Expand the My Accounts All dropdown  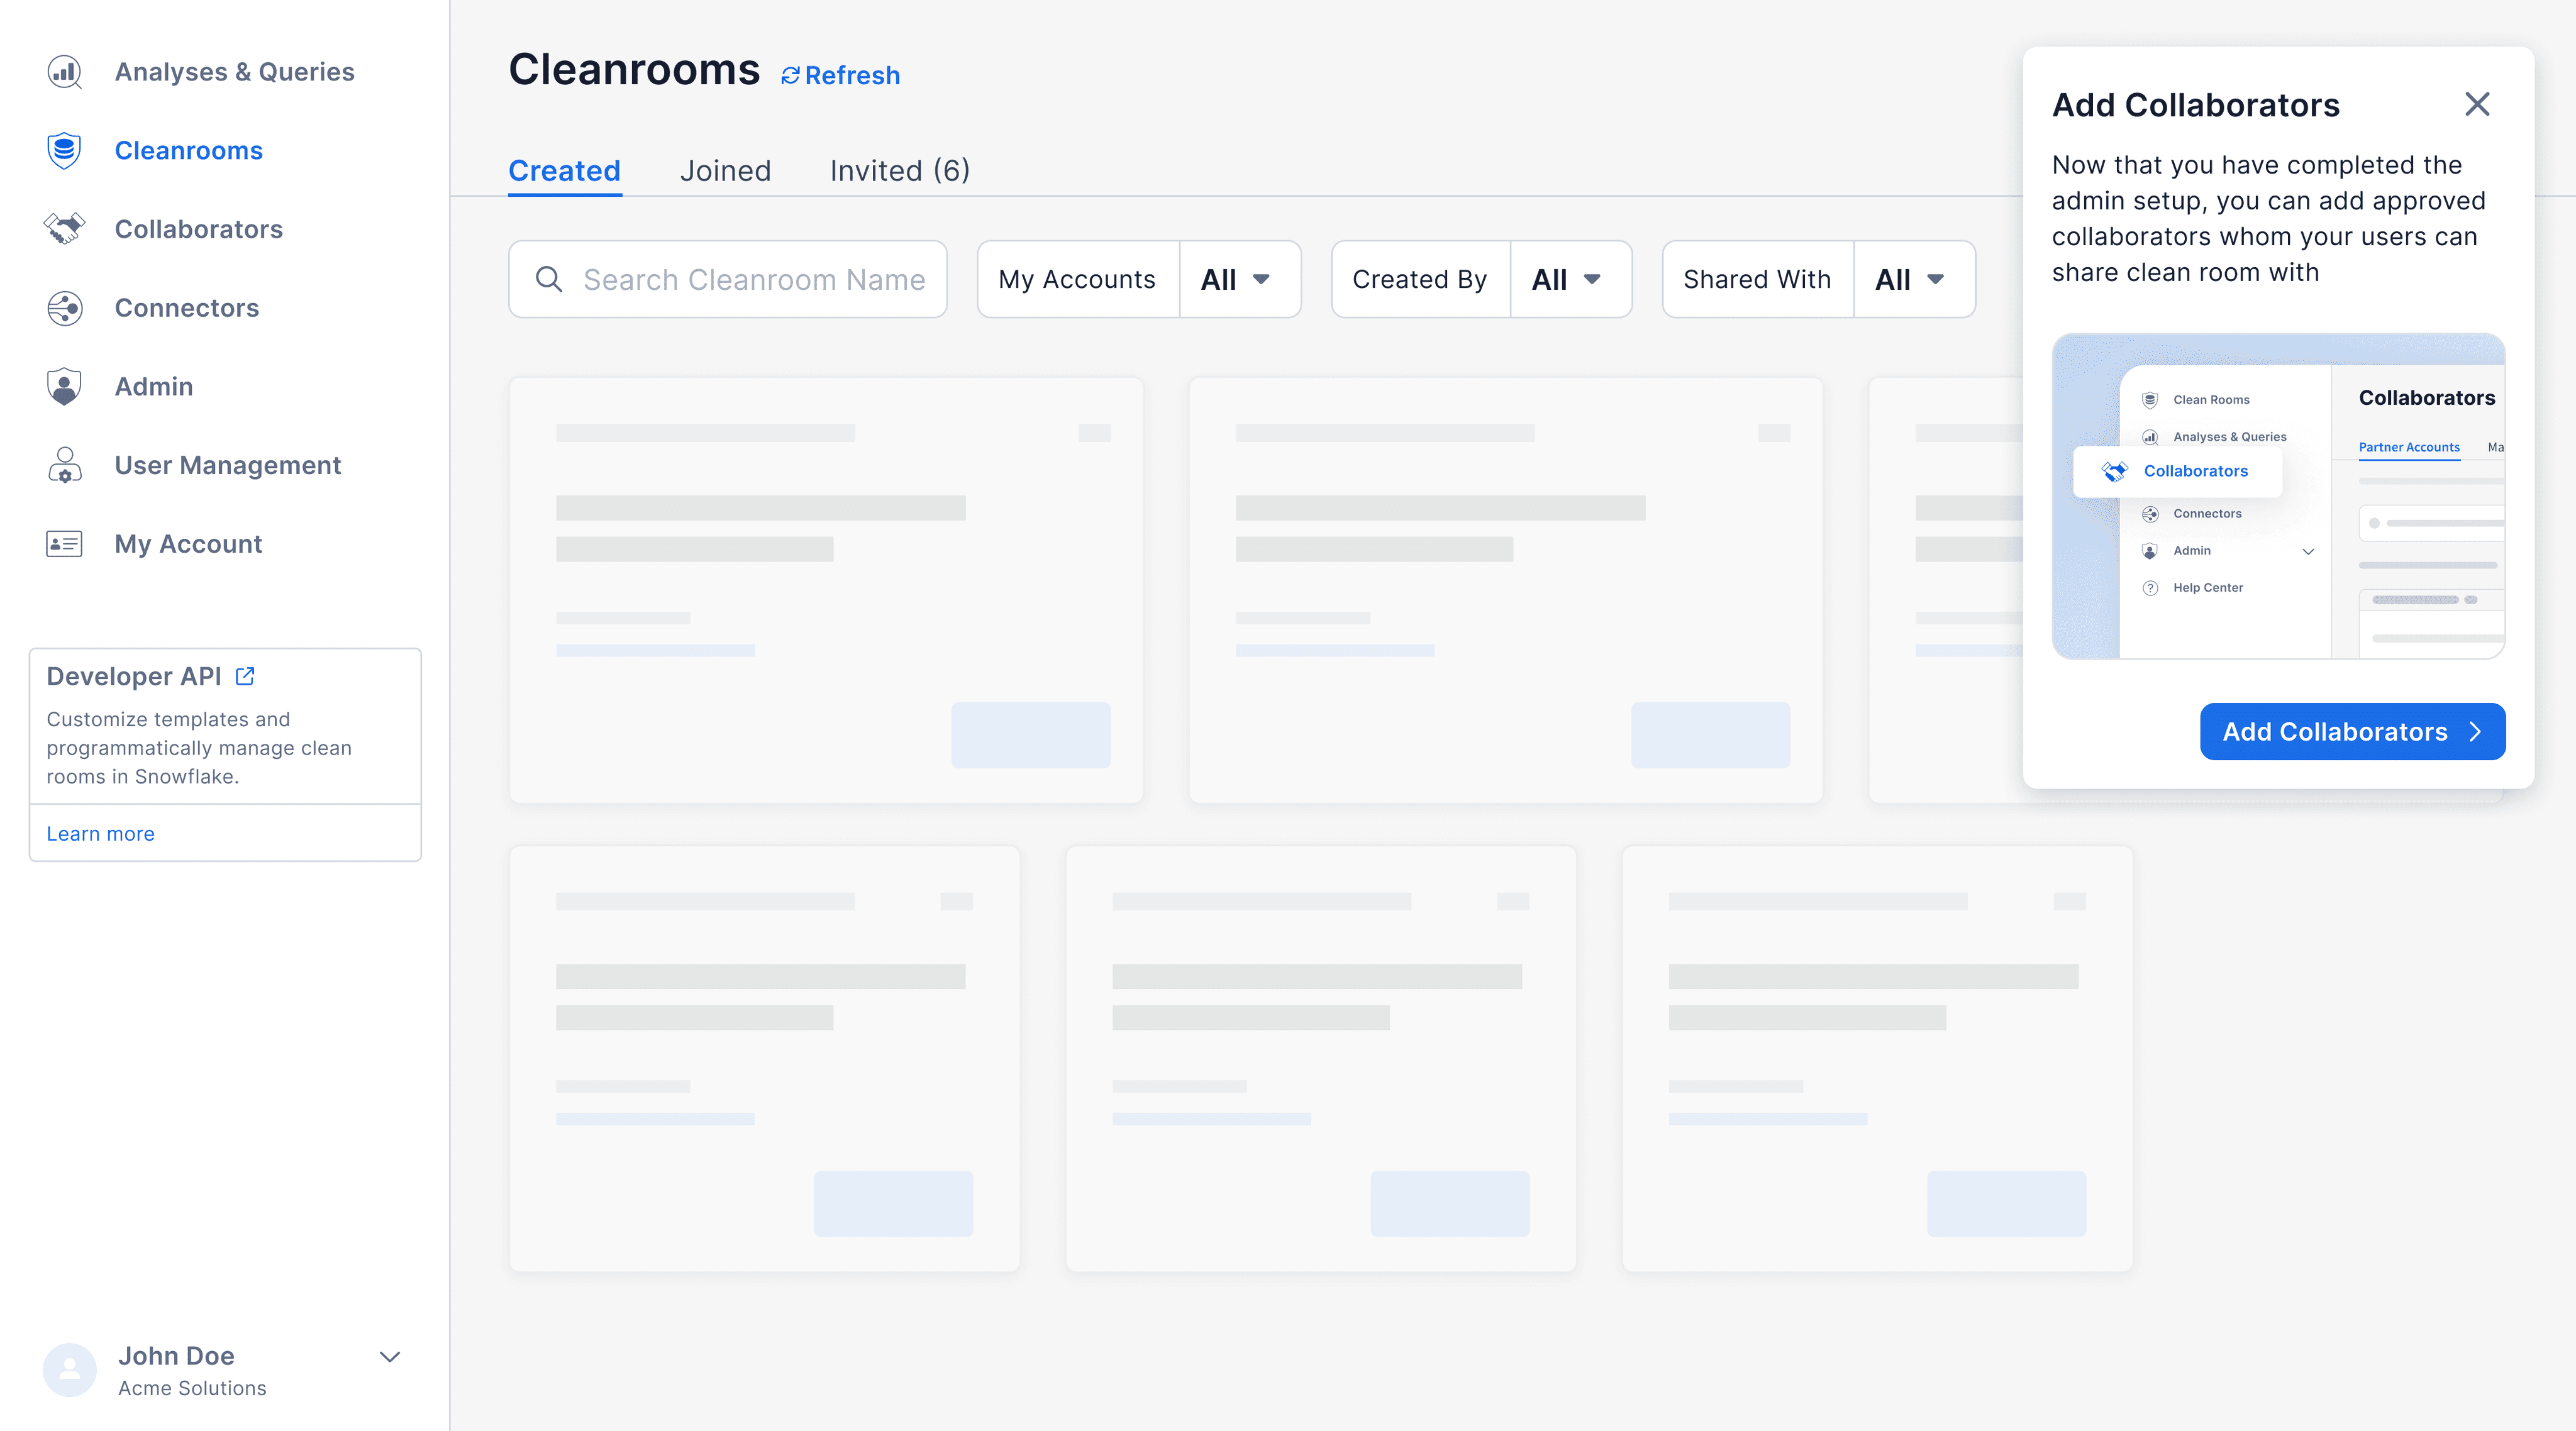pos(1239,280)
